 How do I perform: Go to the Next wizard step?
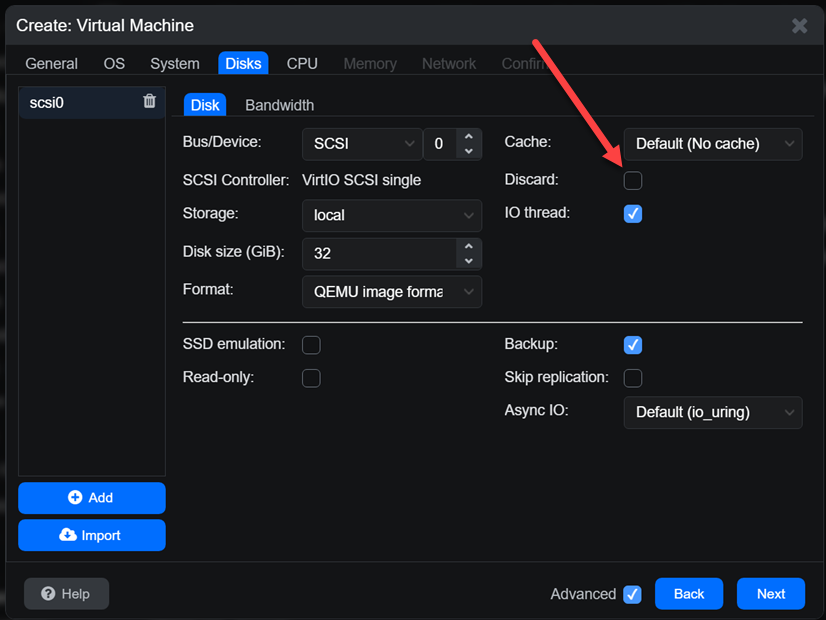[771, 594]
